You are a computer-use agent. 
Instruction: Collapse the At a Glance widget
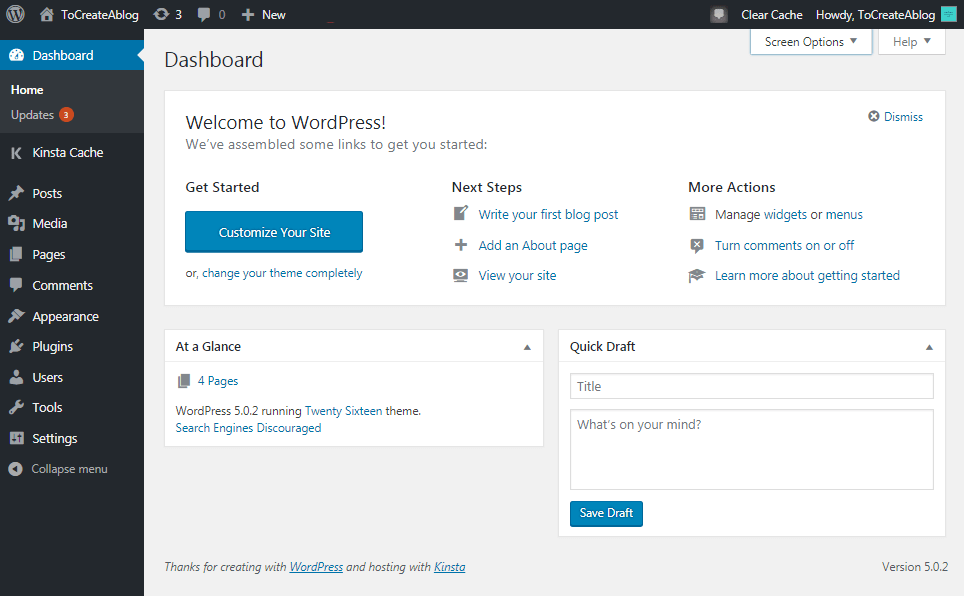(527, 347)
